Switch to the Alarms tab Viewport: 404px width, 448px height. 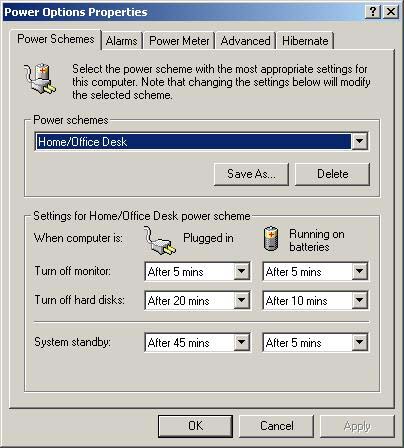pos(122,41)
